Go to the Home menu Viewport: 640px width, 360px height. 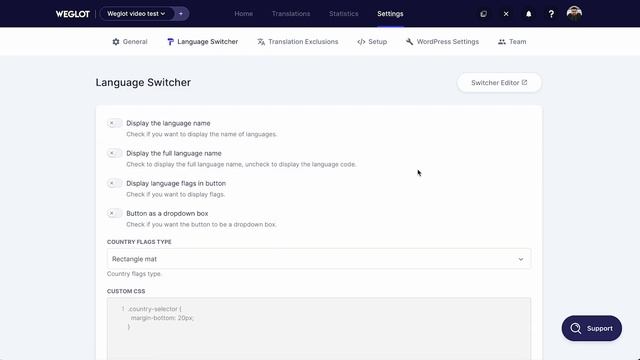(x=243, y=13)
